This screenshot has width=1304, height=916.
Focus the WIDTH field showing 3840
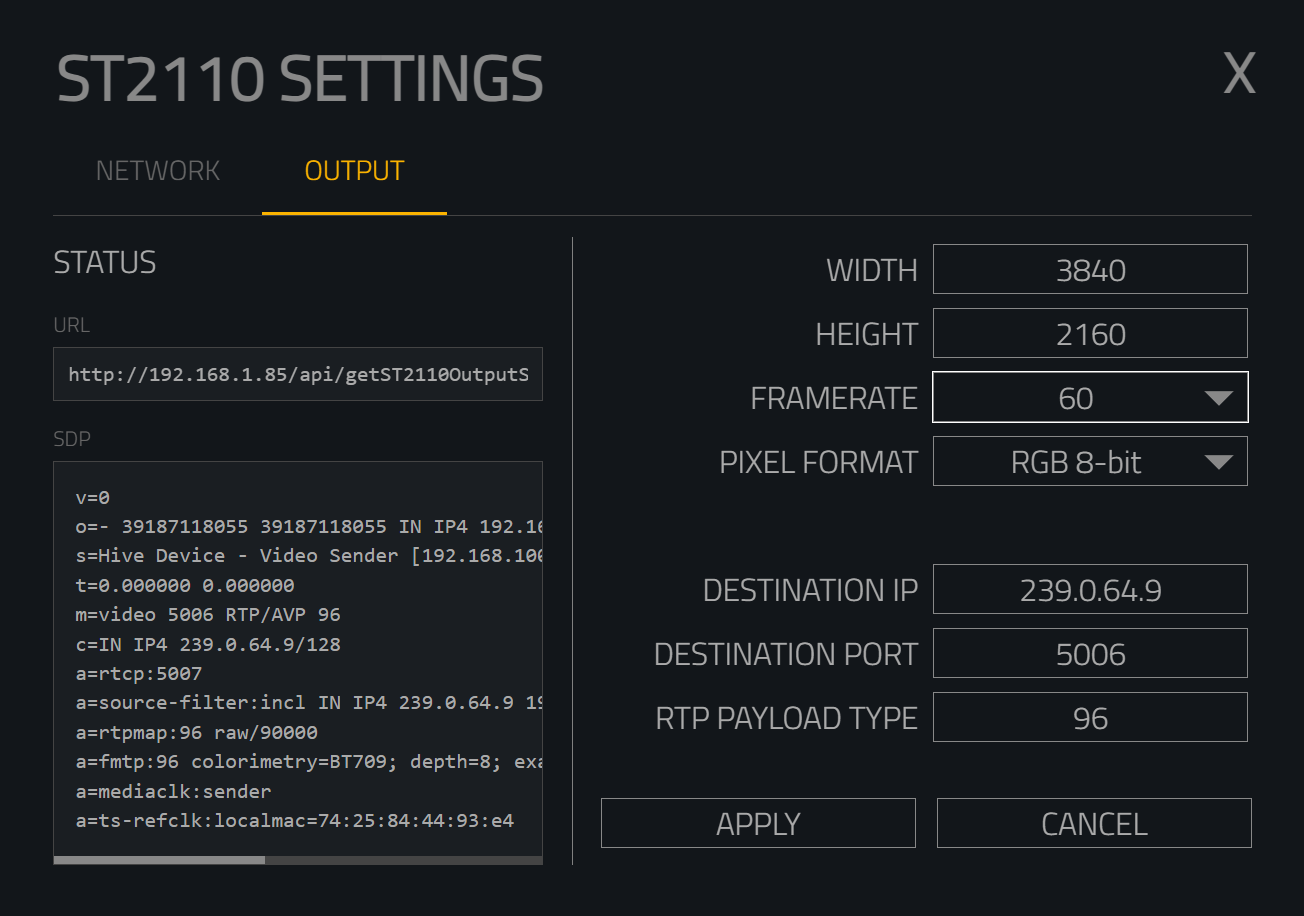pos(1090,270)
